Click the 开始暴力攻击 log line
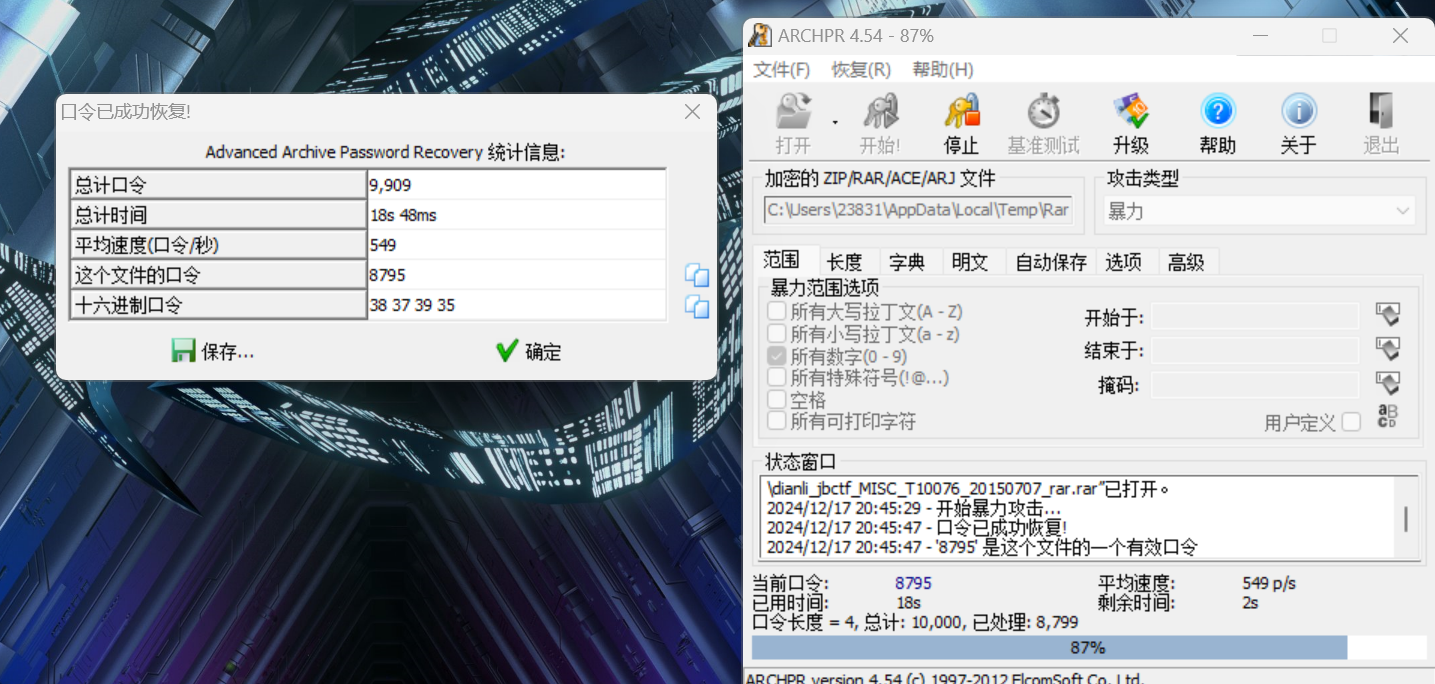This screenshot has height=684, width=1435. (x=914, y=508)
